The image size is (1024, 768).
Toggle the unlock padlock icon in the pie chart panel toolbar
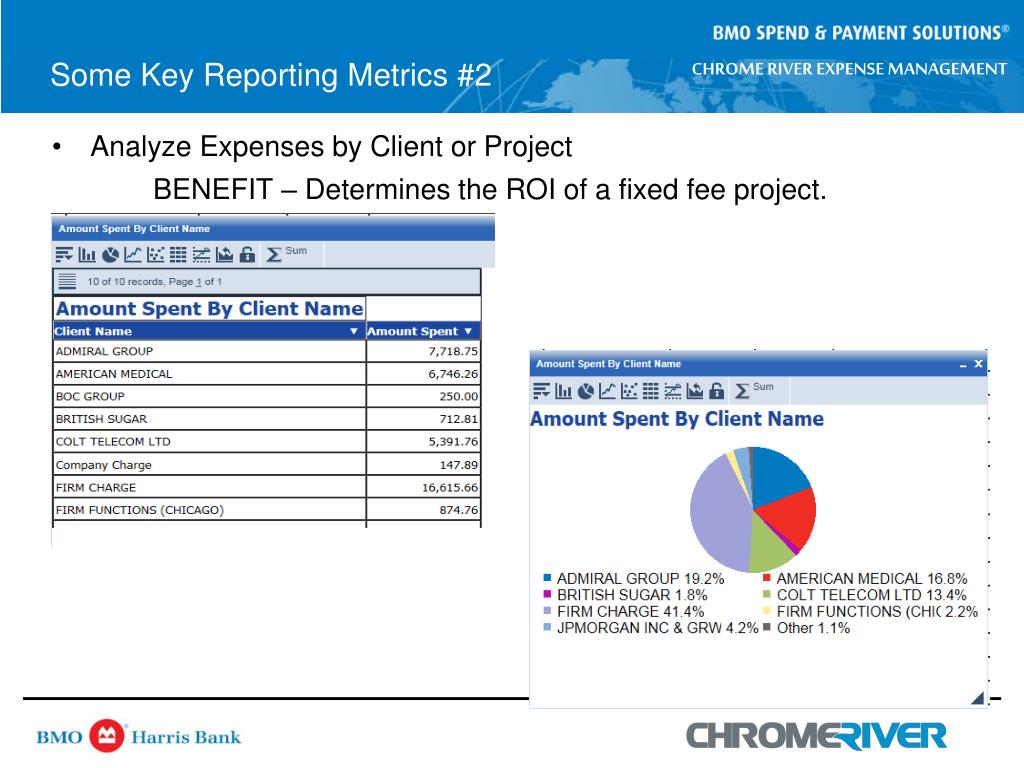click(717, 391)
